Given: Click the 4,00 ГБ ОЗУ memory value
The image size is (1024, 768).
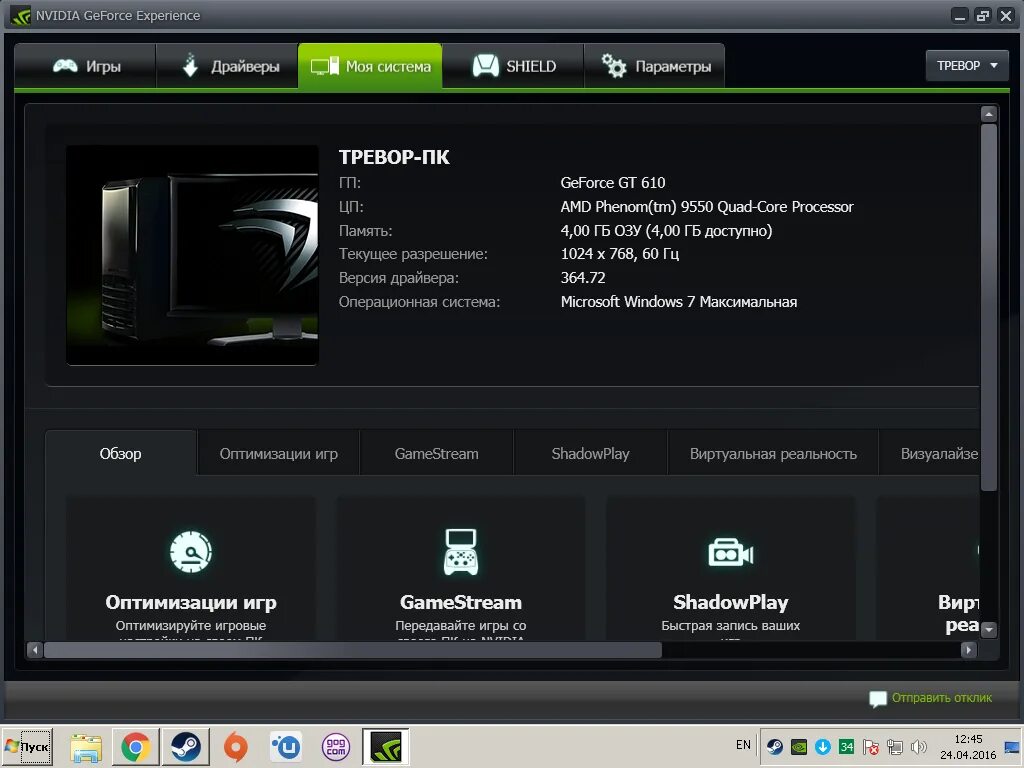Looking at the screenshot, I should [x=666, y=231].
